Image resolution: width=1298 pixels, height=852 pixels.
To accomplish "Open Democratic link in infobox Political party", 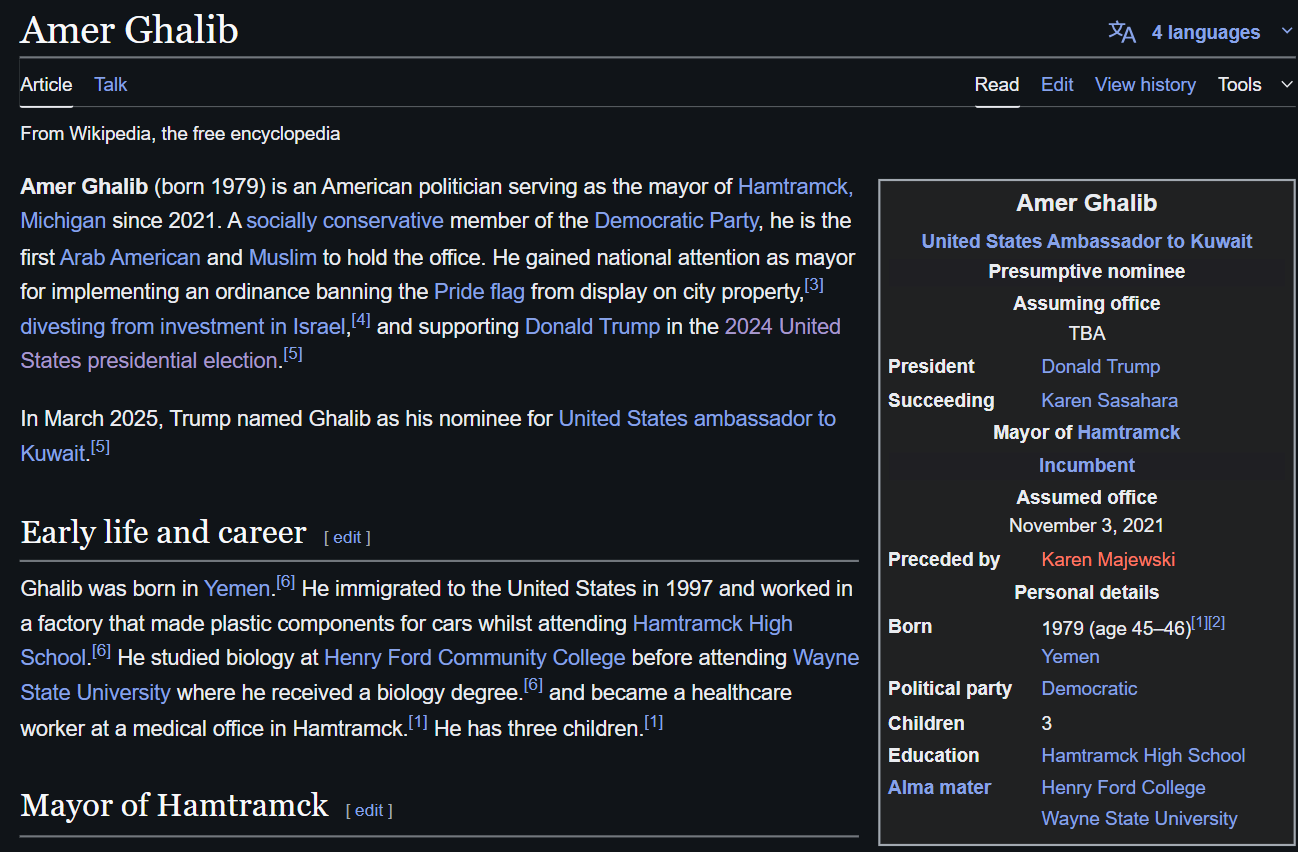I will (1089, 688).
